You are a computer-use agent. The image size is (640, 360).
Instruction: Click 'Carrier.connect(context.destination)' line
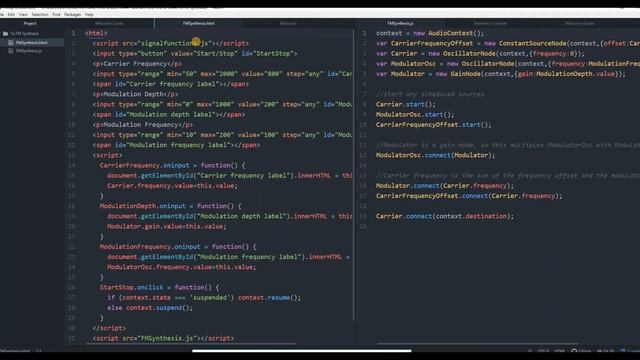click(x=445, y=216)
